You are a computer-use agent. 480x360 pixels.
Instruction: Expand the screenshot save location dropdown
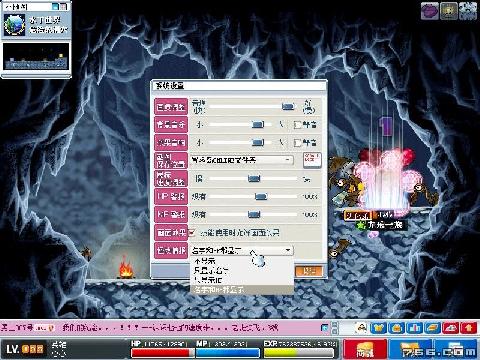(x=287, y=160)
